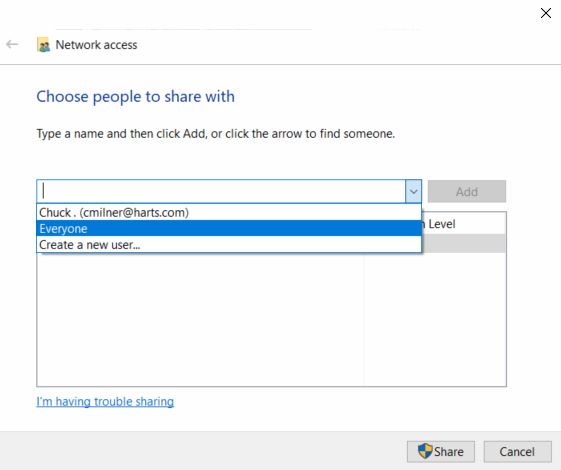The width and height of the screenshot is (561, 470).
Task: Cancel the sharing dialog
Action: point(517,451)
